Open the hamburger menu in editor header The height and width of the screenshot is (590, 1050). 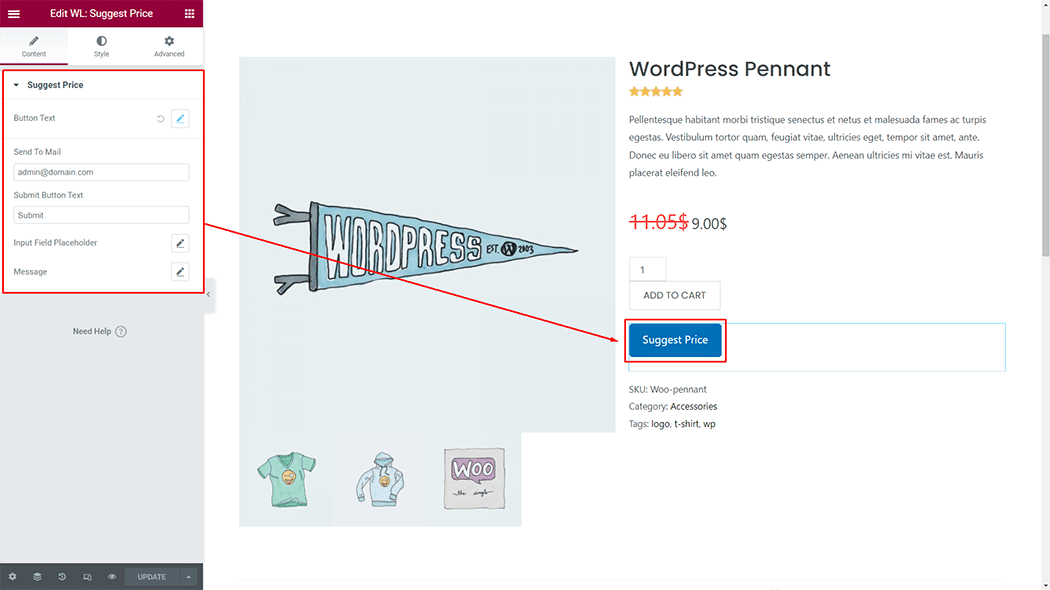click(x=14, y=14)
